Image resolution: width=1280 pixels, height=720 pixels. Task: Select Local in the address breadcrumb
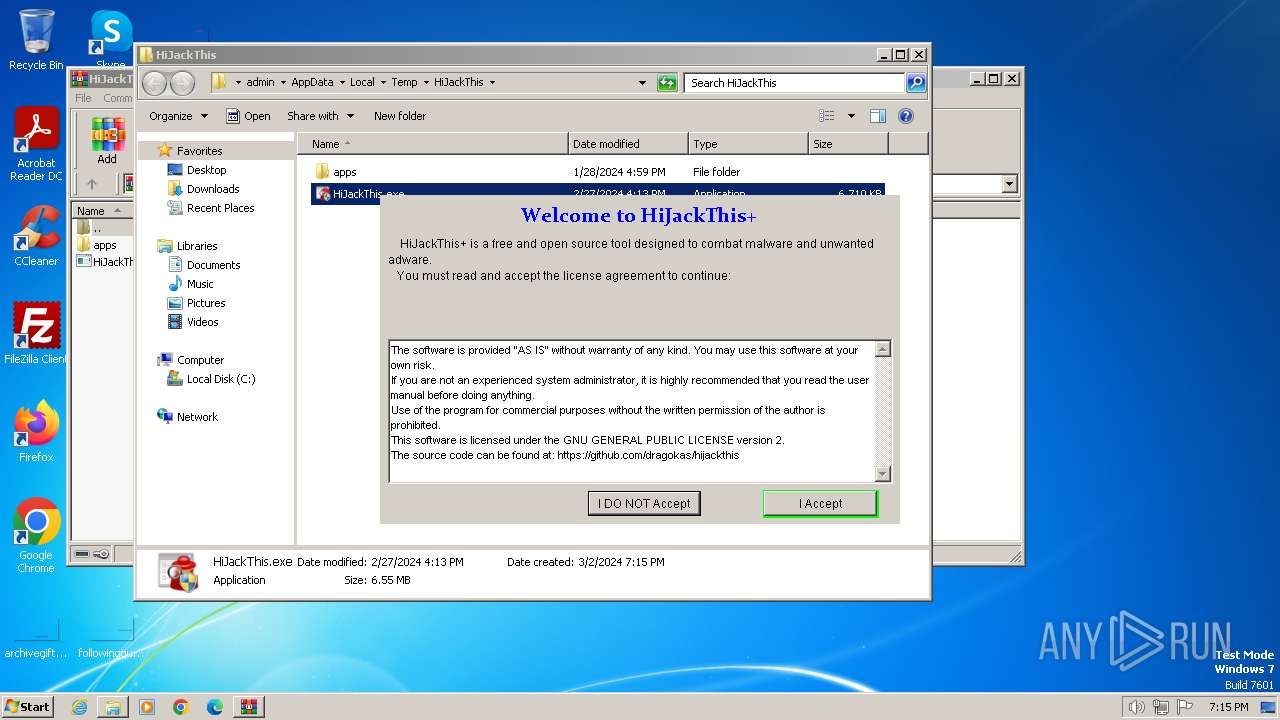click(362, 83)
